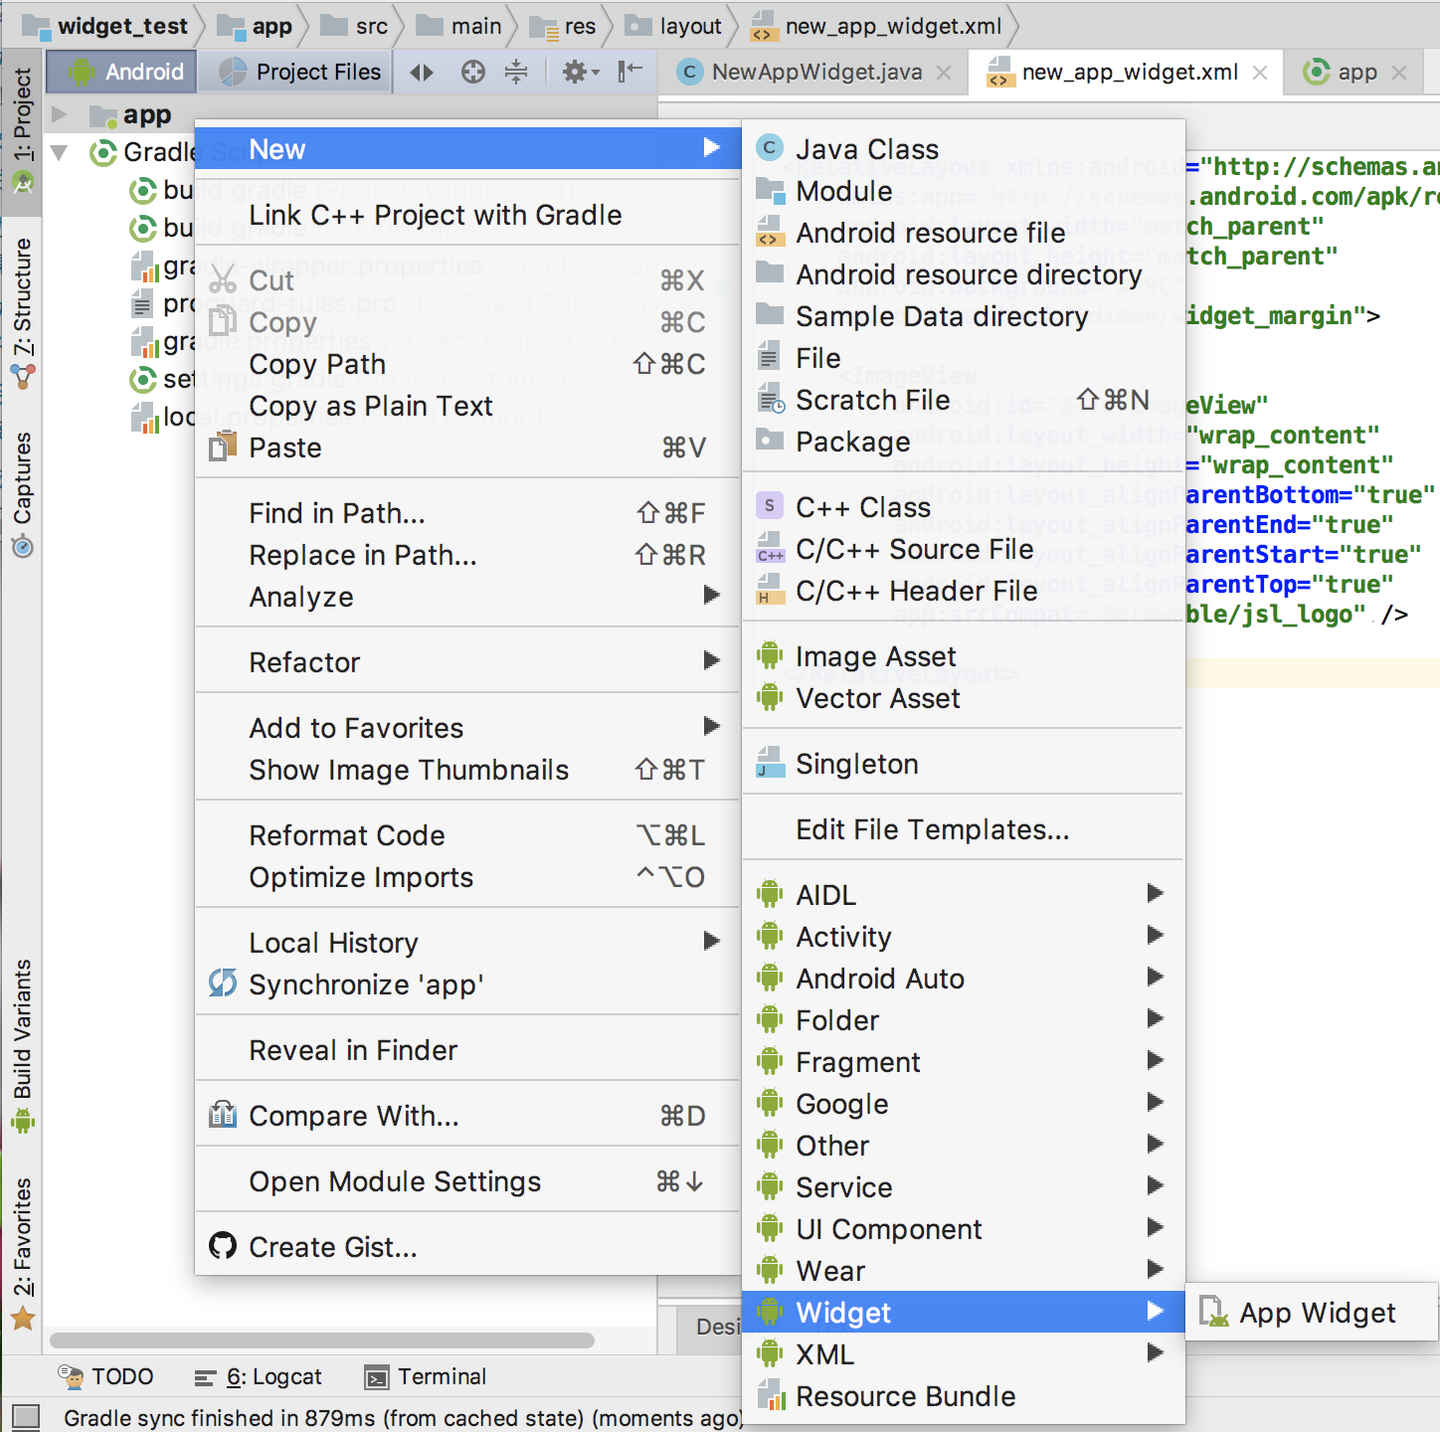This screenshot has width=1440, height=1432.
Task: Open the TODO tool window
Action: point(106,1377)
